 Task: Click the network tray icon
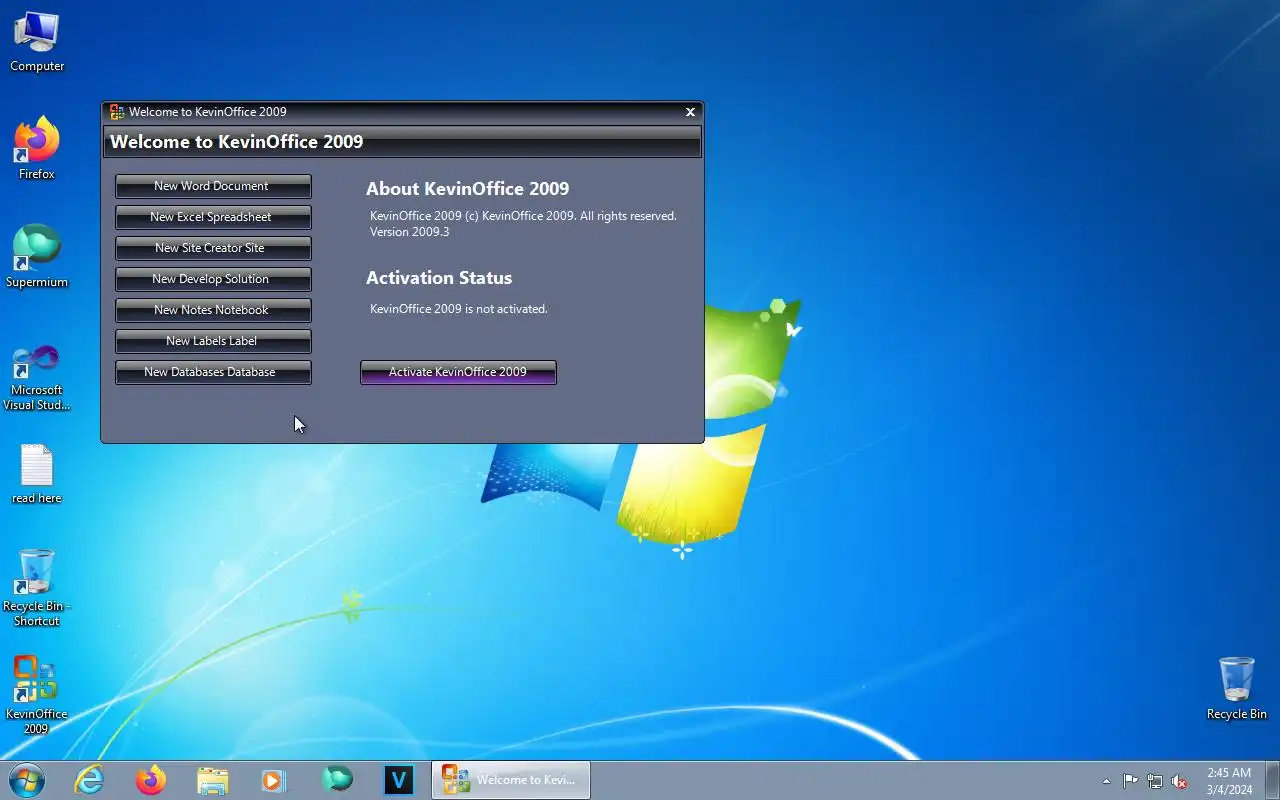click(1155, 781)
